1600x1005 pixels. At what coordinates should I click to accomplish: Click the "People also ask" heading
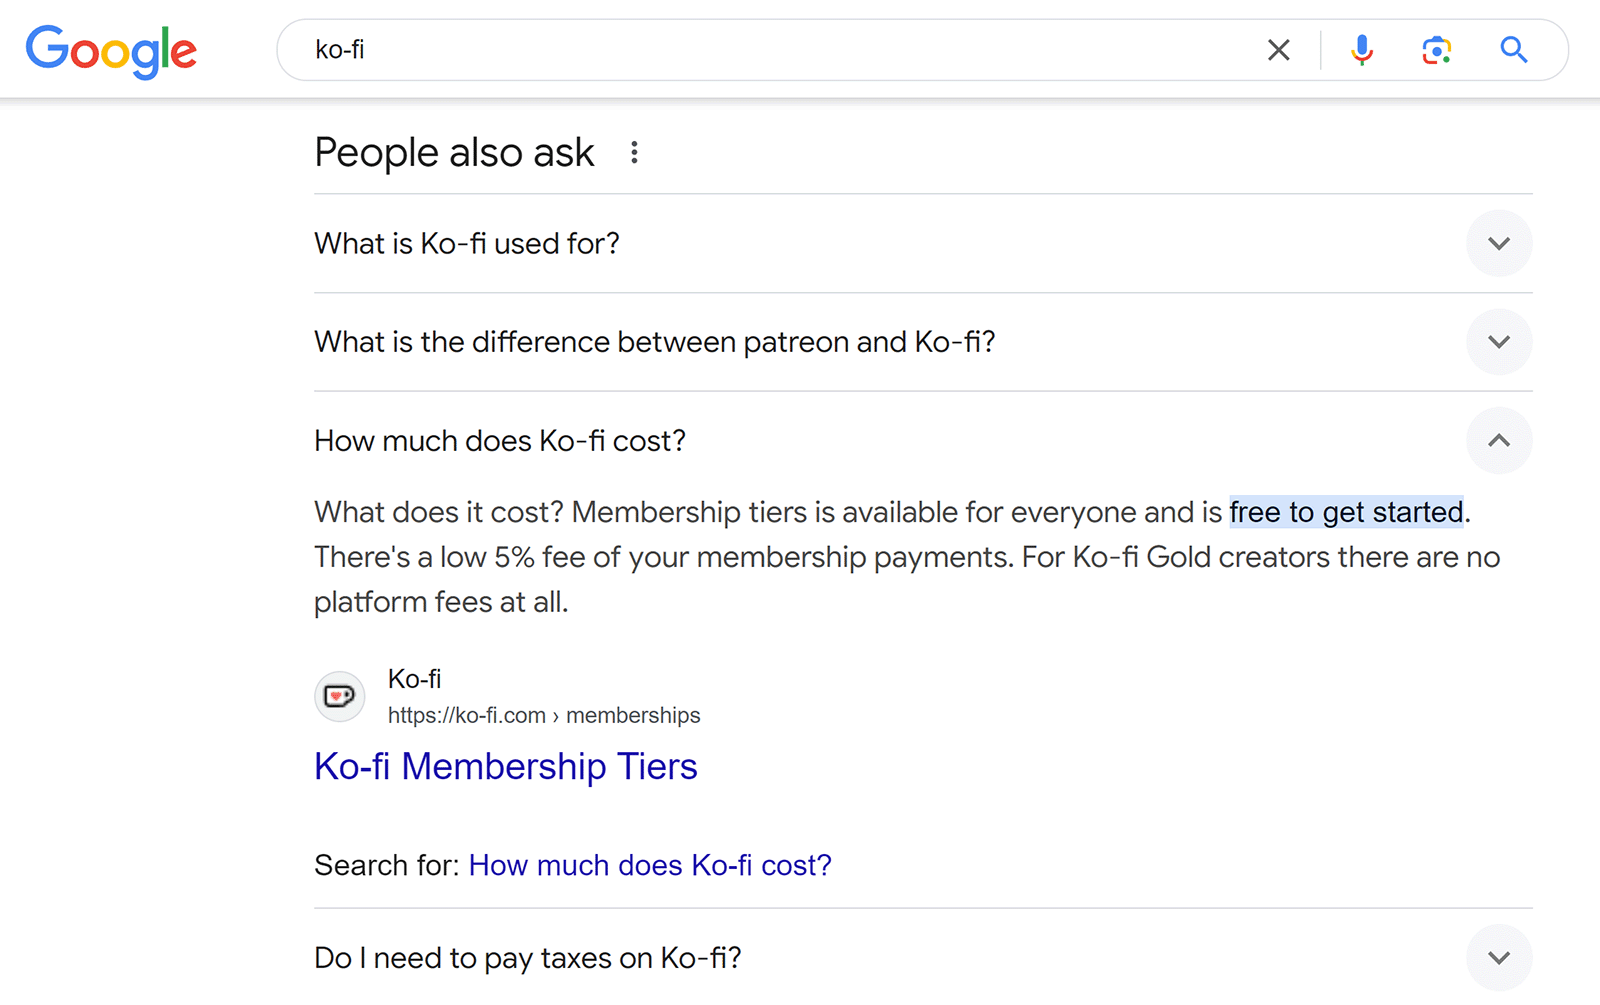point(454,152)
